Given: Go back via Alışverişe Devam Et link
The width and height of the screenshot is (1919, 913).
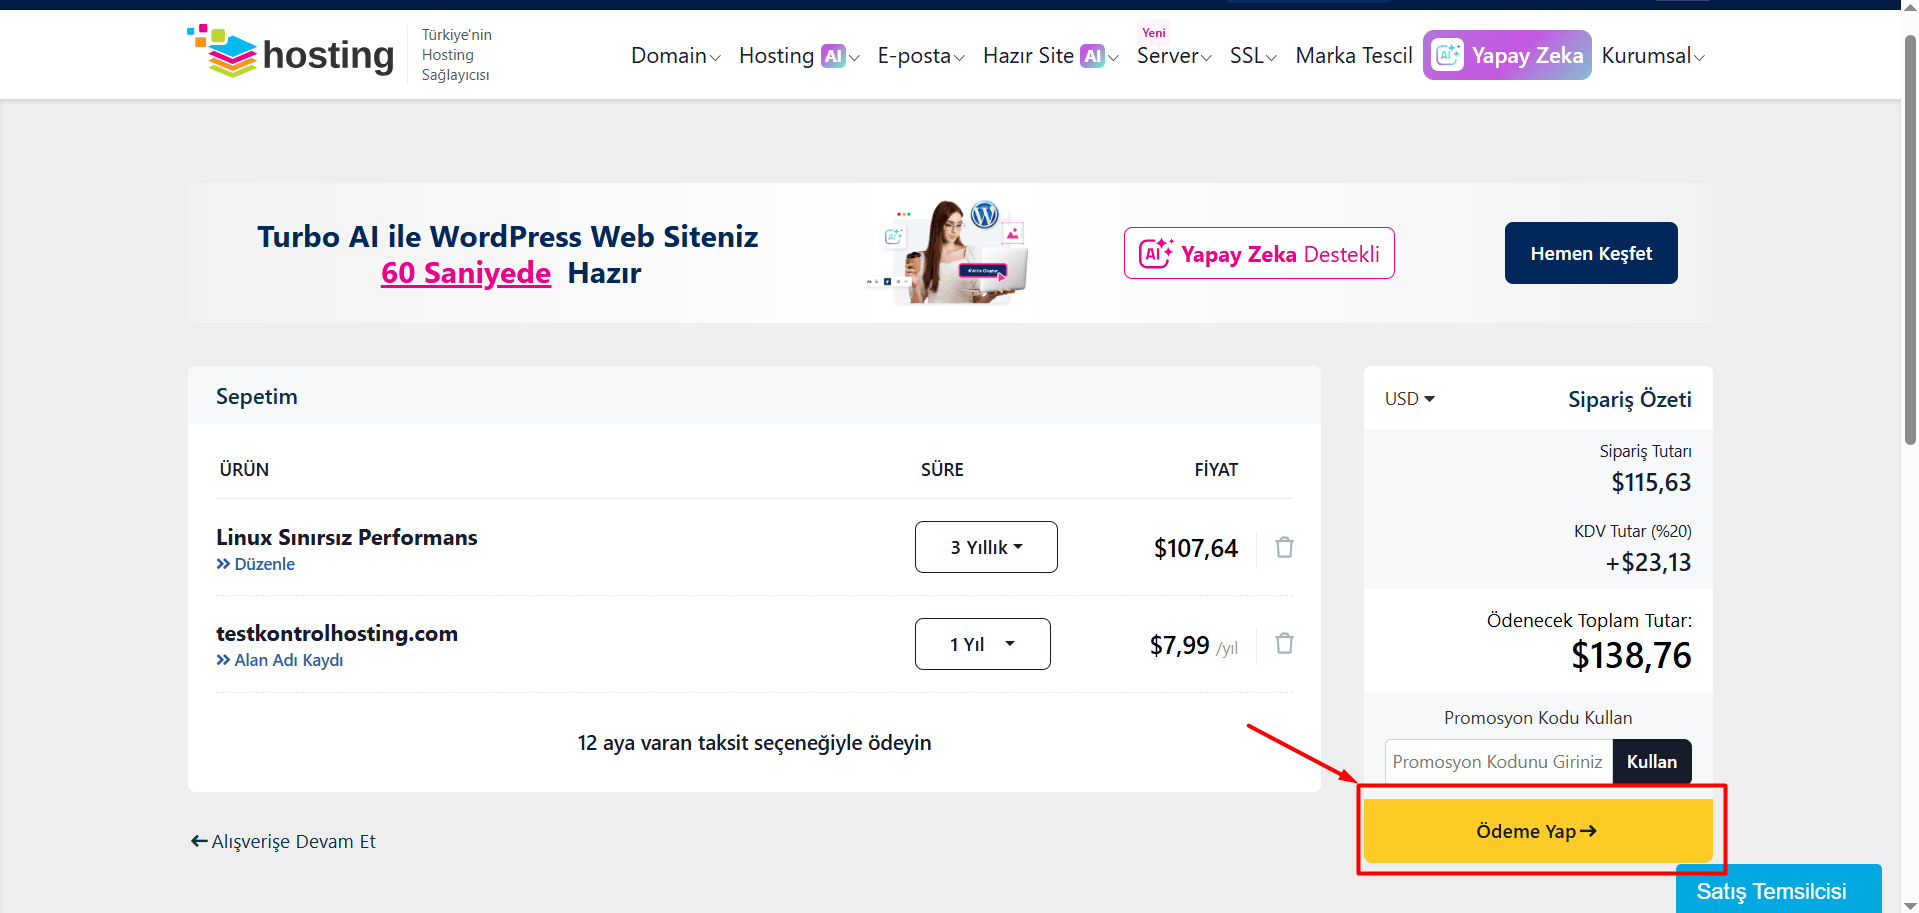Looking at the screenshot, I should pos(283,841).
